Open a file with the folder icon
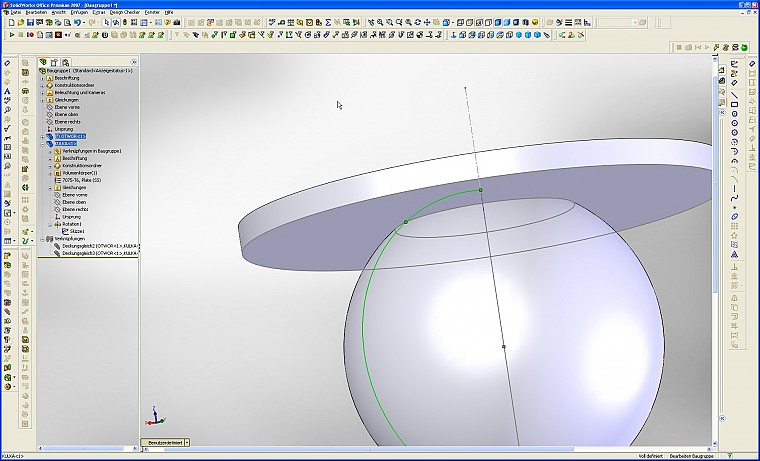The image size is (760, 461). point(21,22)
